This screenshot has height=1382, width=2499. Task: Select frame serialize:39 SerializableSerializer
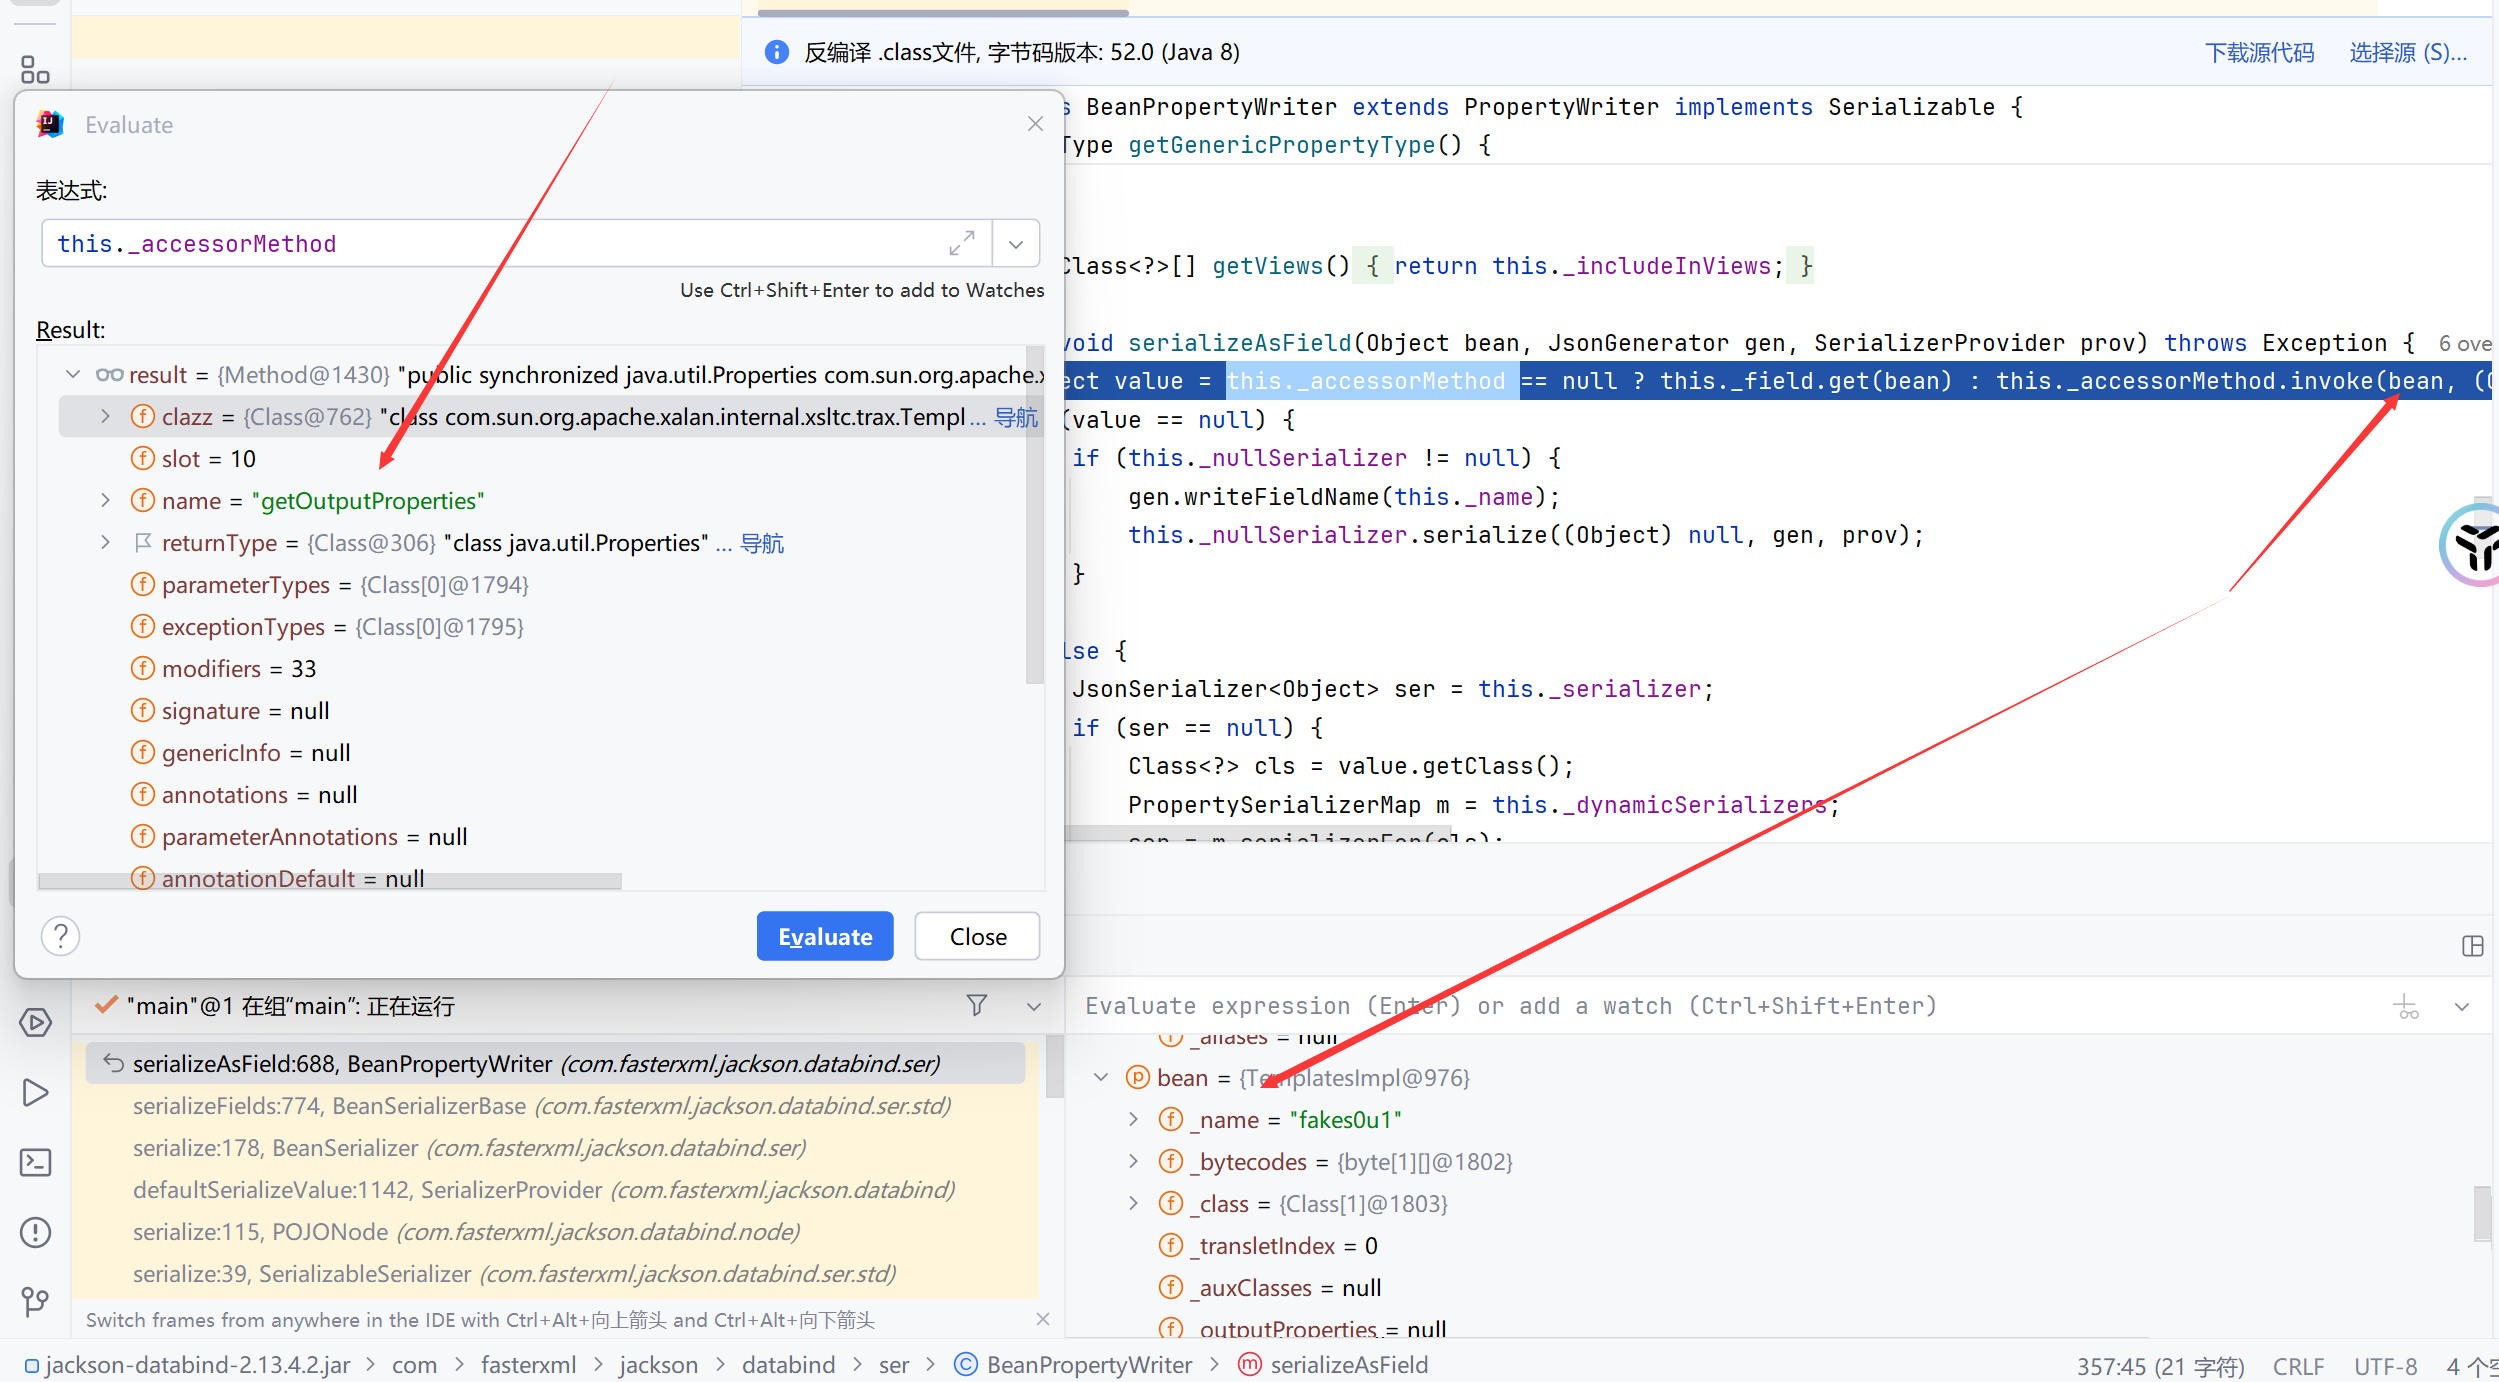click(x=555, y=1273)
